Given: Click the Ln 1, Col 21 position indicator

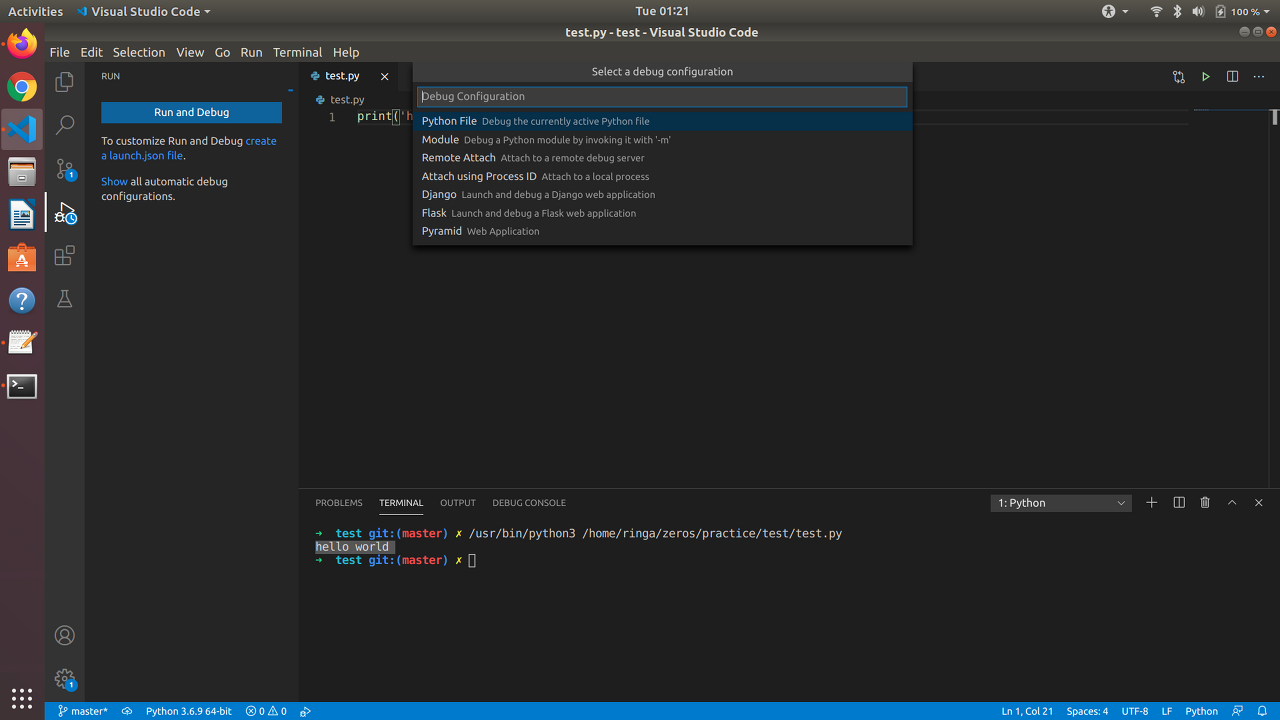Looking at the screenshot, I should coord(1027,711).
